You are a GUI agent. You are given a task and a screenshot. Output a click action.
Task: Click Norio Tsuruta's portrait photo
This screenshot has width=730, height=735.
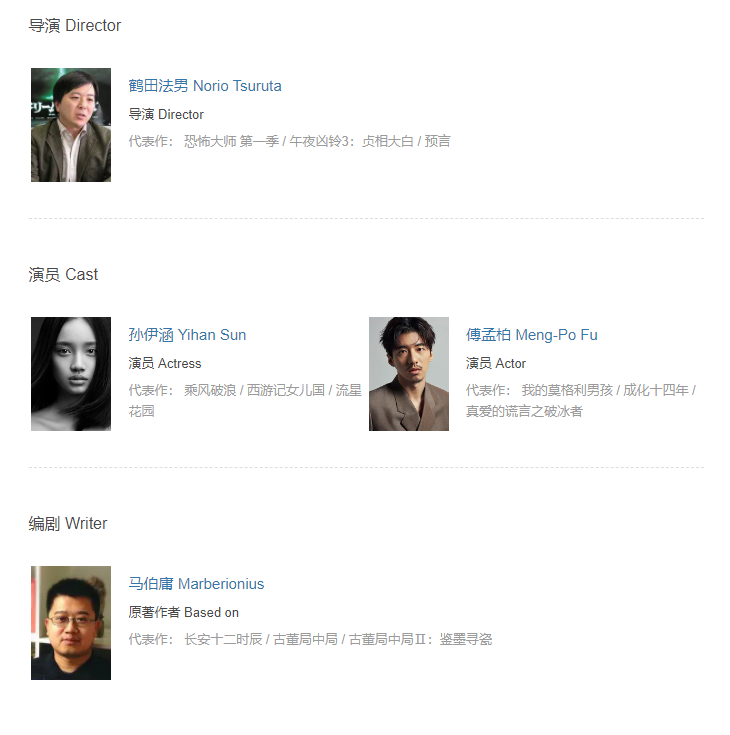coord(71,125)
